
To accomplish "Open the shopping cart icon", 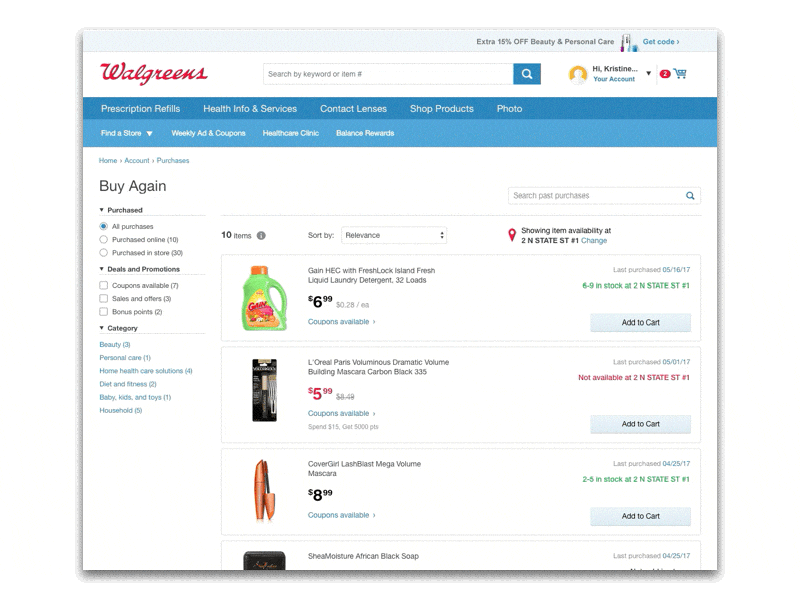I will (680, 73).
